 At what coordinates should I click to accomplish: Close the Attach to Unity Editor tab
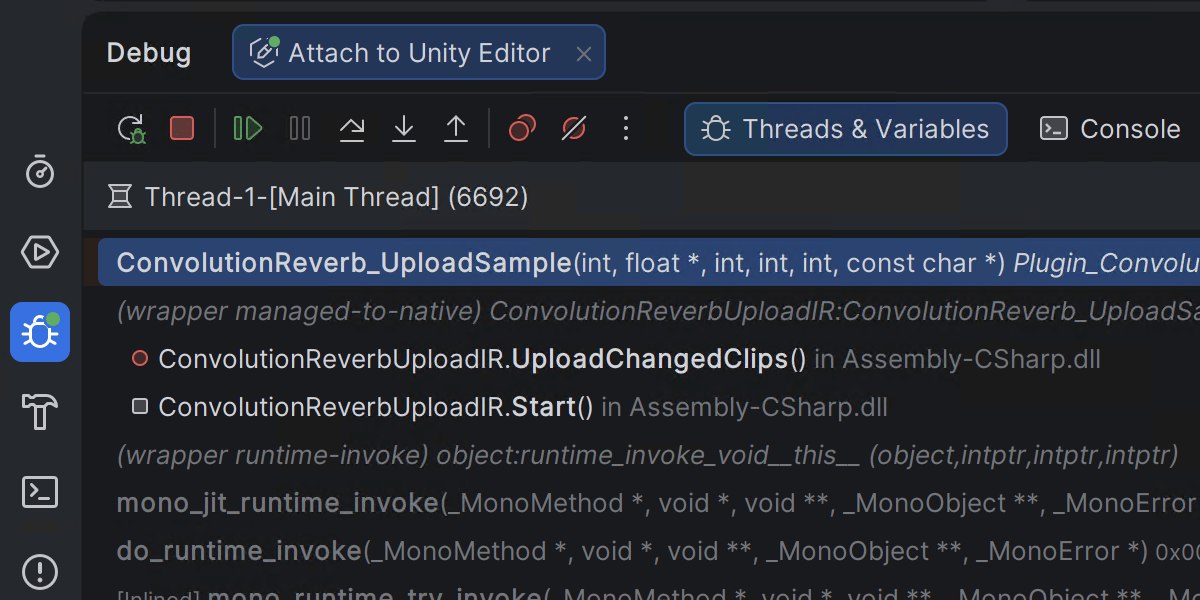tap(584, 54)
